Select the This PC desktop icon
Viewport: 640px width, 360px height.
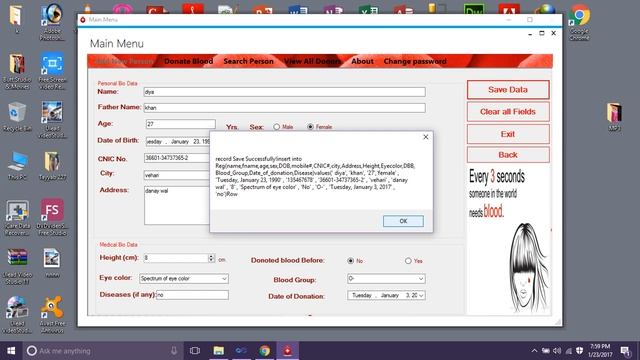point(16,165)
